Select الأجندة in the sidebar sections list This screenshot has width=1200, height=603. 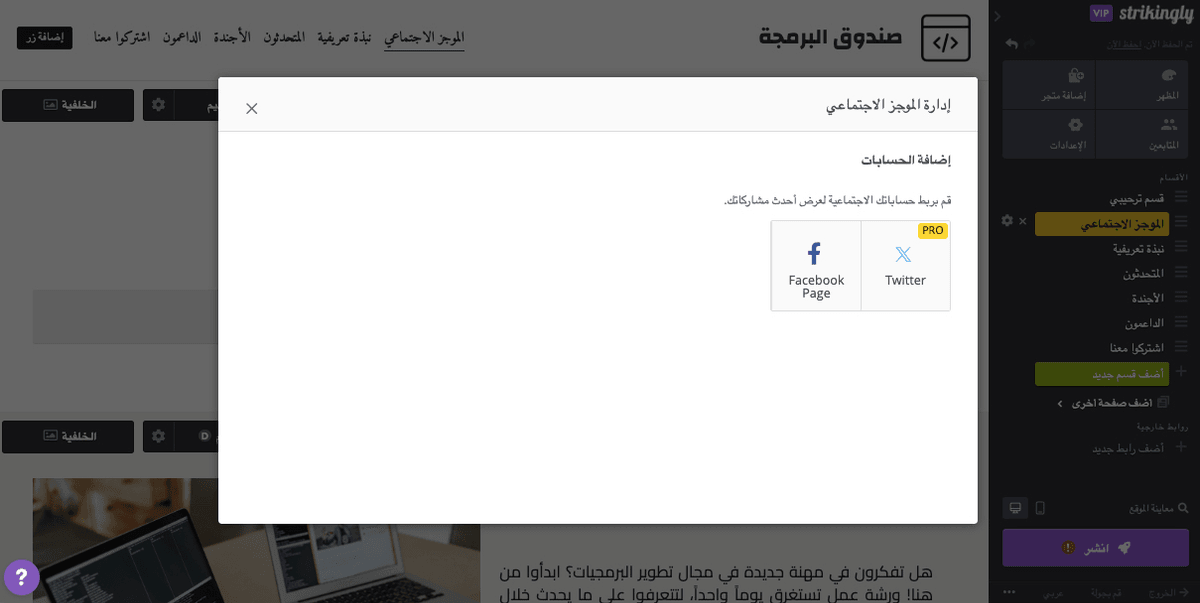coord(1148,298)
